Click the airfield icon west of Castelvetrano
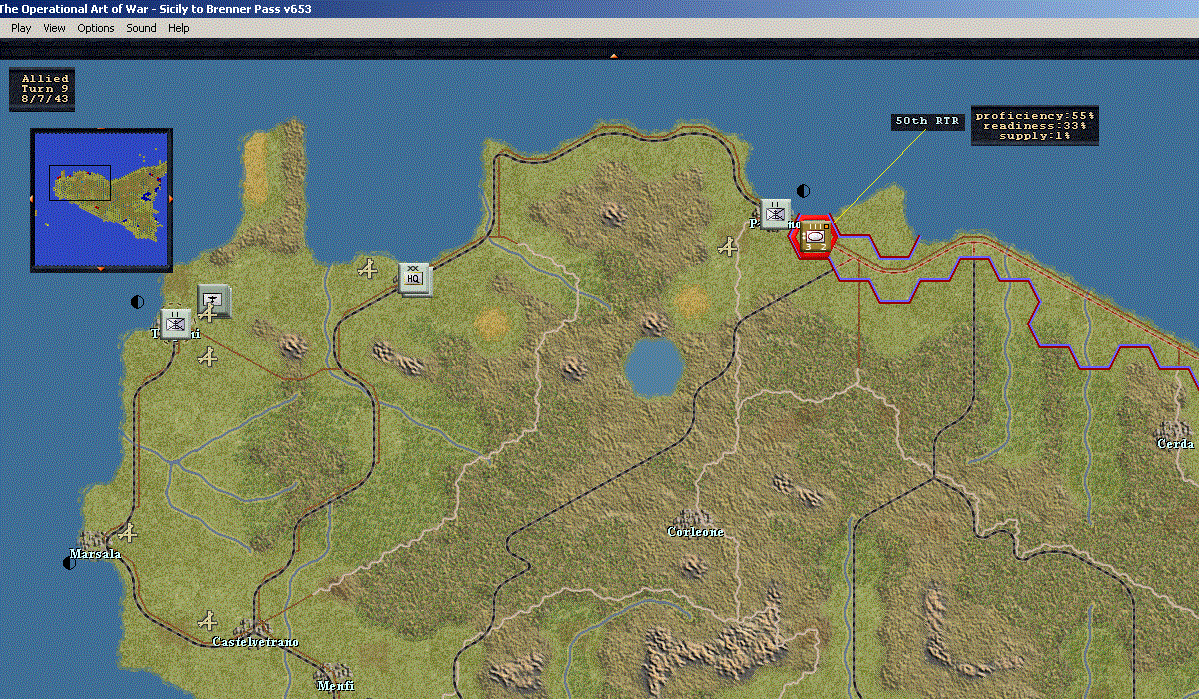 click(207, 620)
